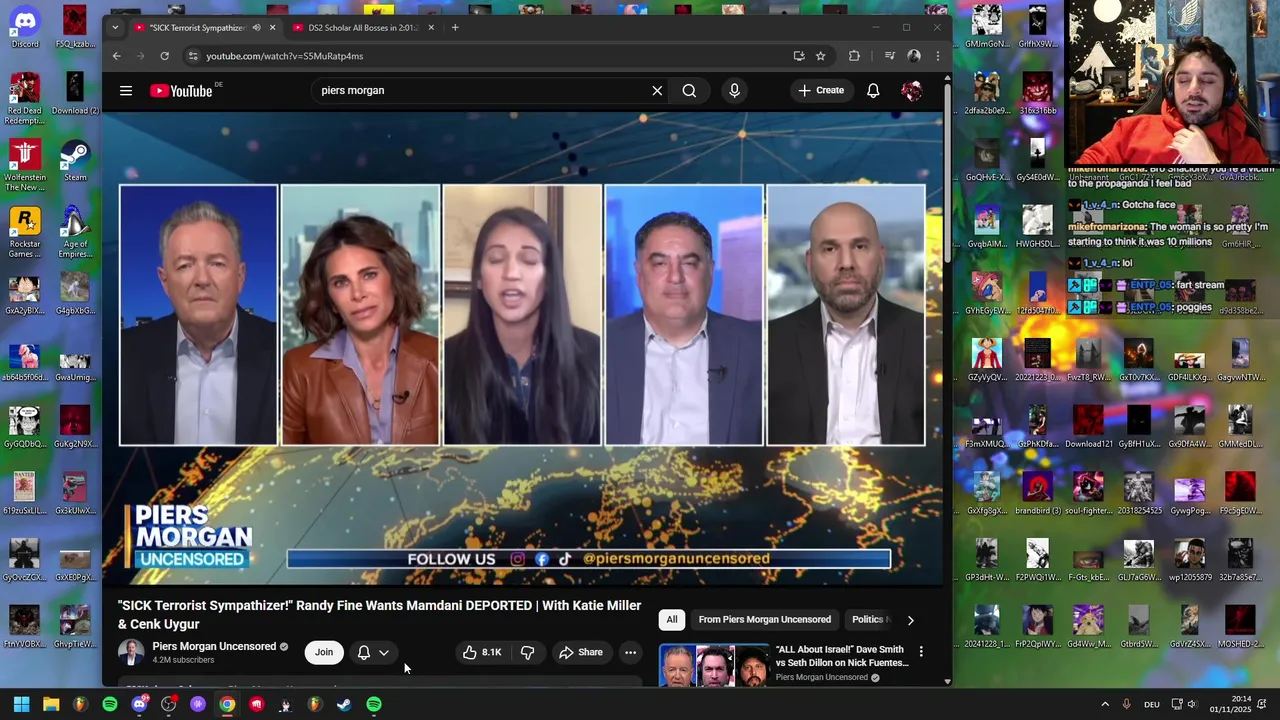This screenshot has width=1280, height=720.
Task: Clear the search box with the X
Action: [x=657, y=91]
